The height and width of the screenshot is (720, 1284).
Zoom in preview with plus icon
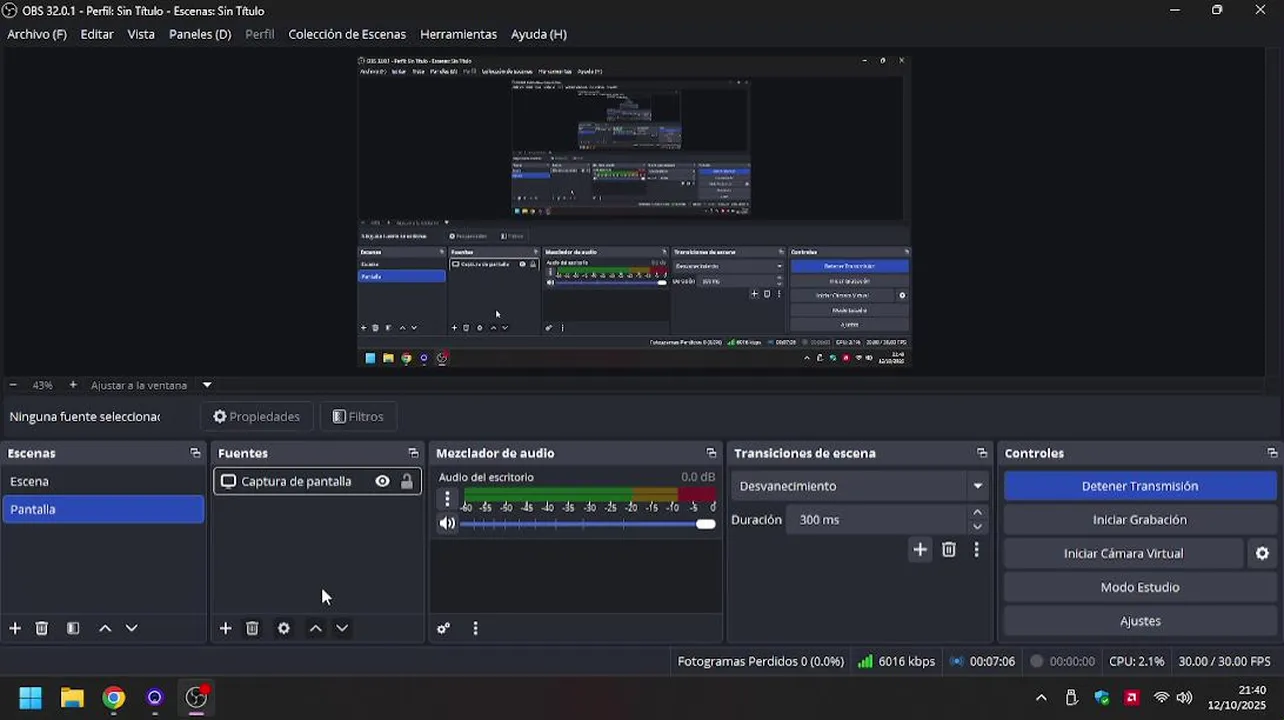(73, 385)
